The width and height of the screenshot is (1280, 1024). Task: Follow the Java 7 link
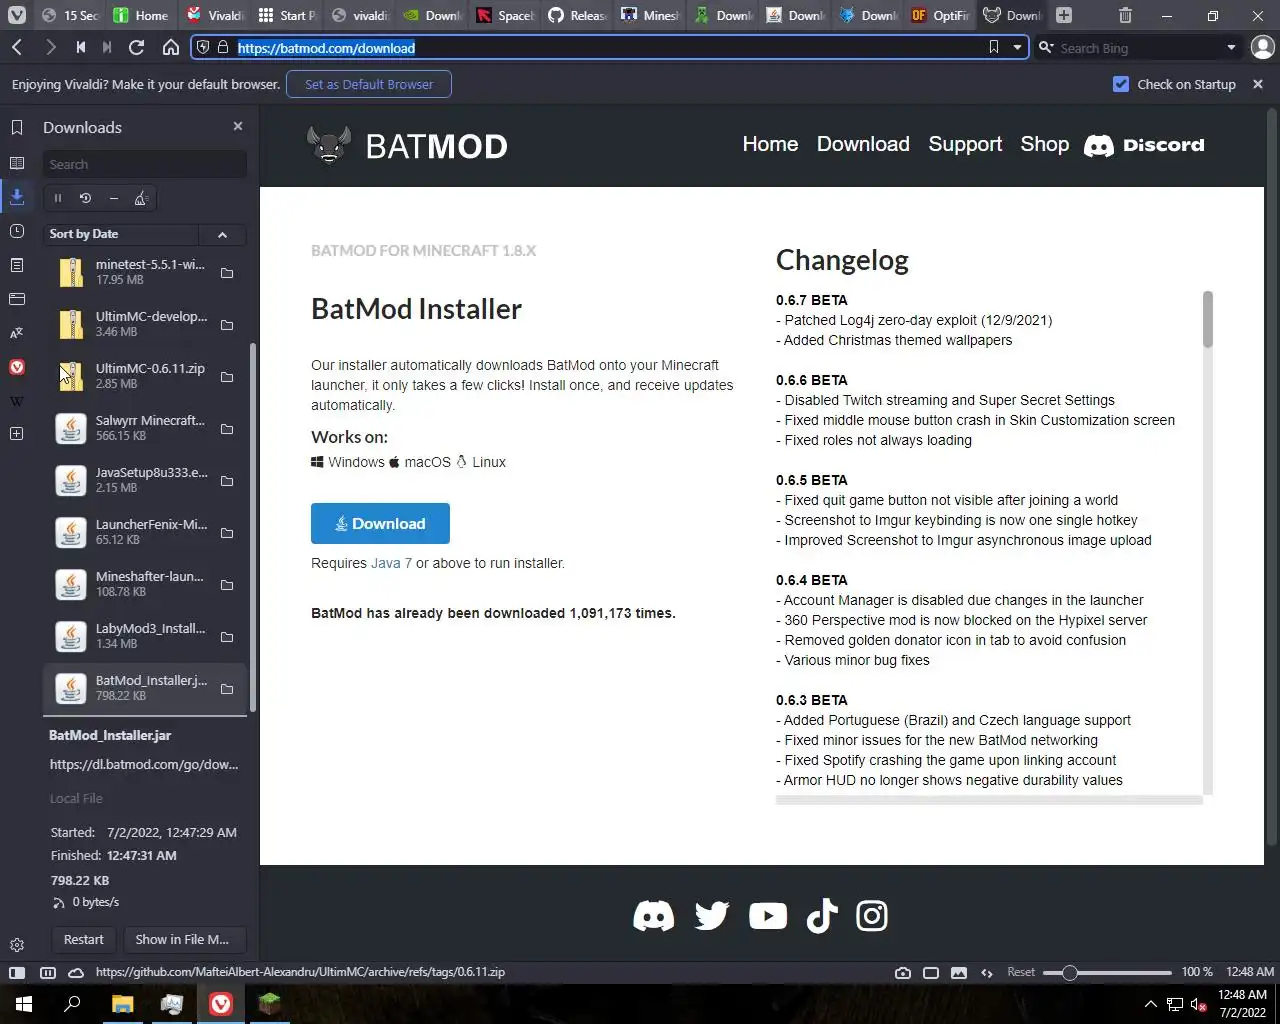click(x=391, y=563)
